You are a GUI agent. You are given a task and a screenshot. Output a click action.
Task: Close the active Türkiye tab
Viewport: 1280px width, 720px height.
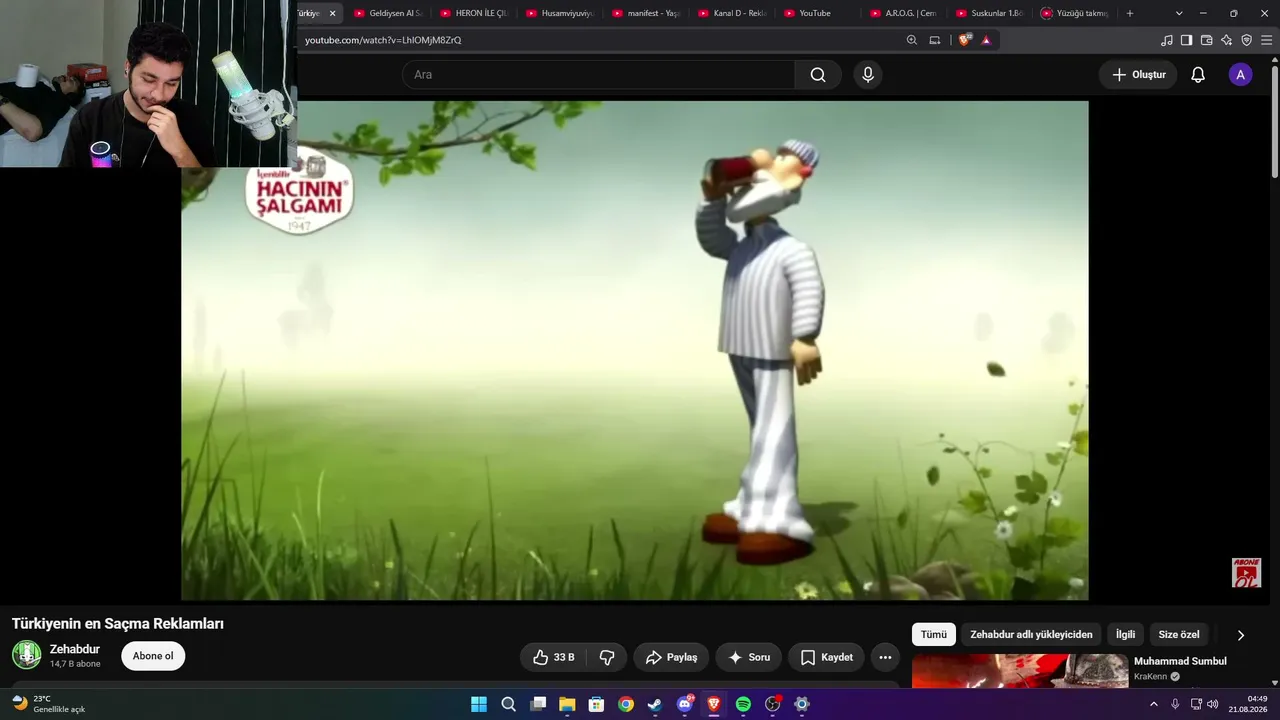click(332, 13)
